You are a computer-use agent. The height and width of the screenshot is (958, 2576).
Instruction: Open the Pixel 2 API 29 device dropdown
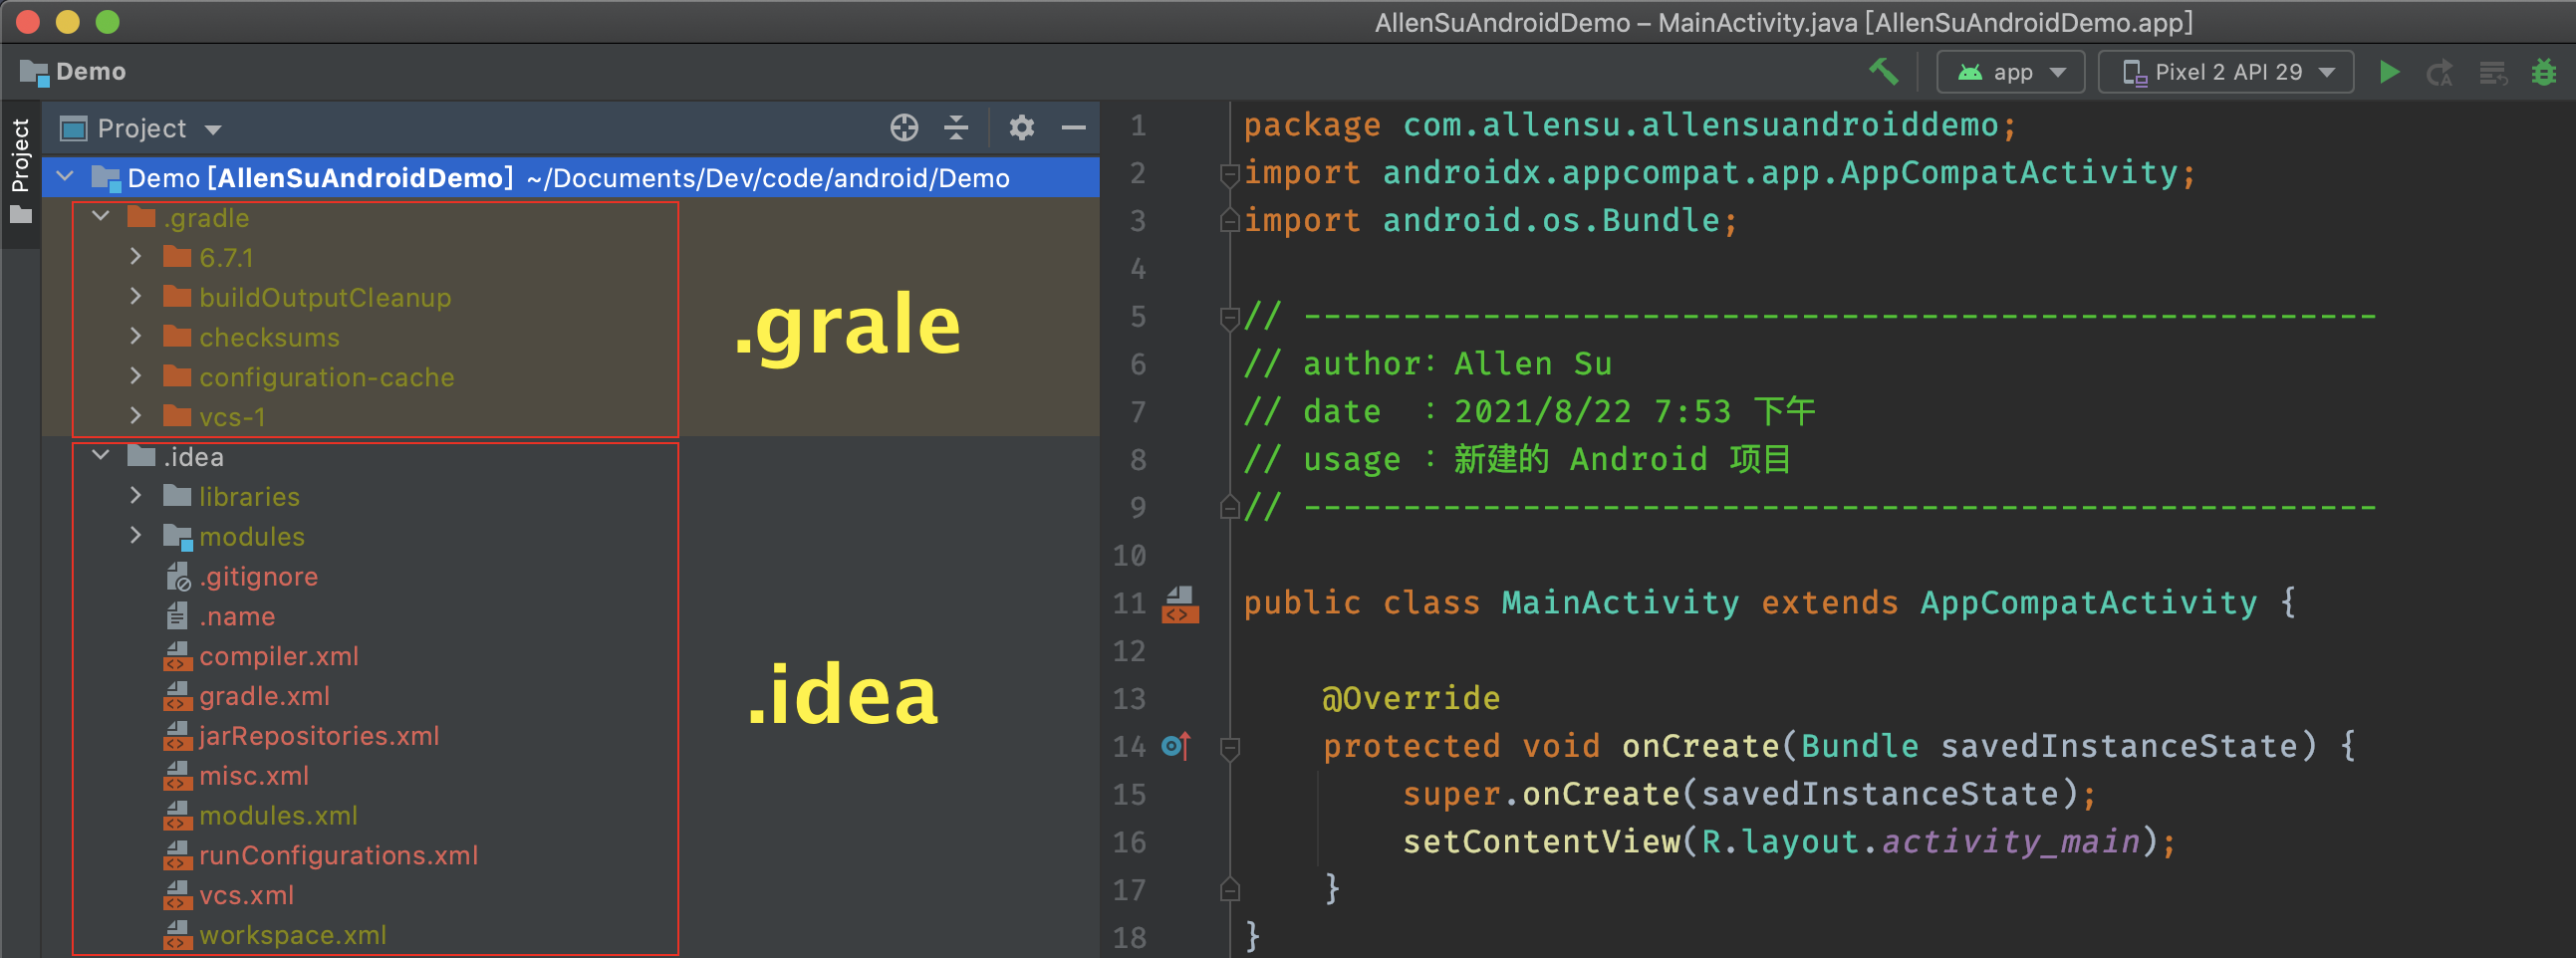click(x=2225, y=72)
